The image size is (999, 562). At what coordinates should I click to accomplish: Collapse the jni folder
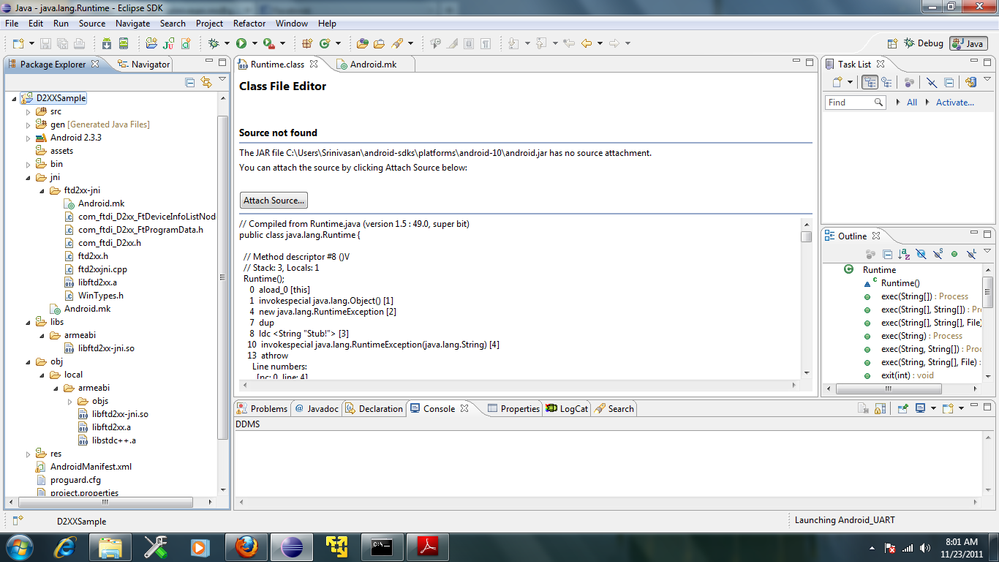[28, 178]
